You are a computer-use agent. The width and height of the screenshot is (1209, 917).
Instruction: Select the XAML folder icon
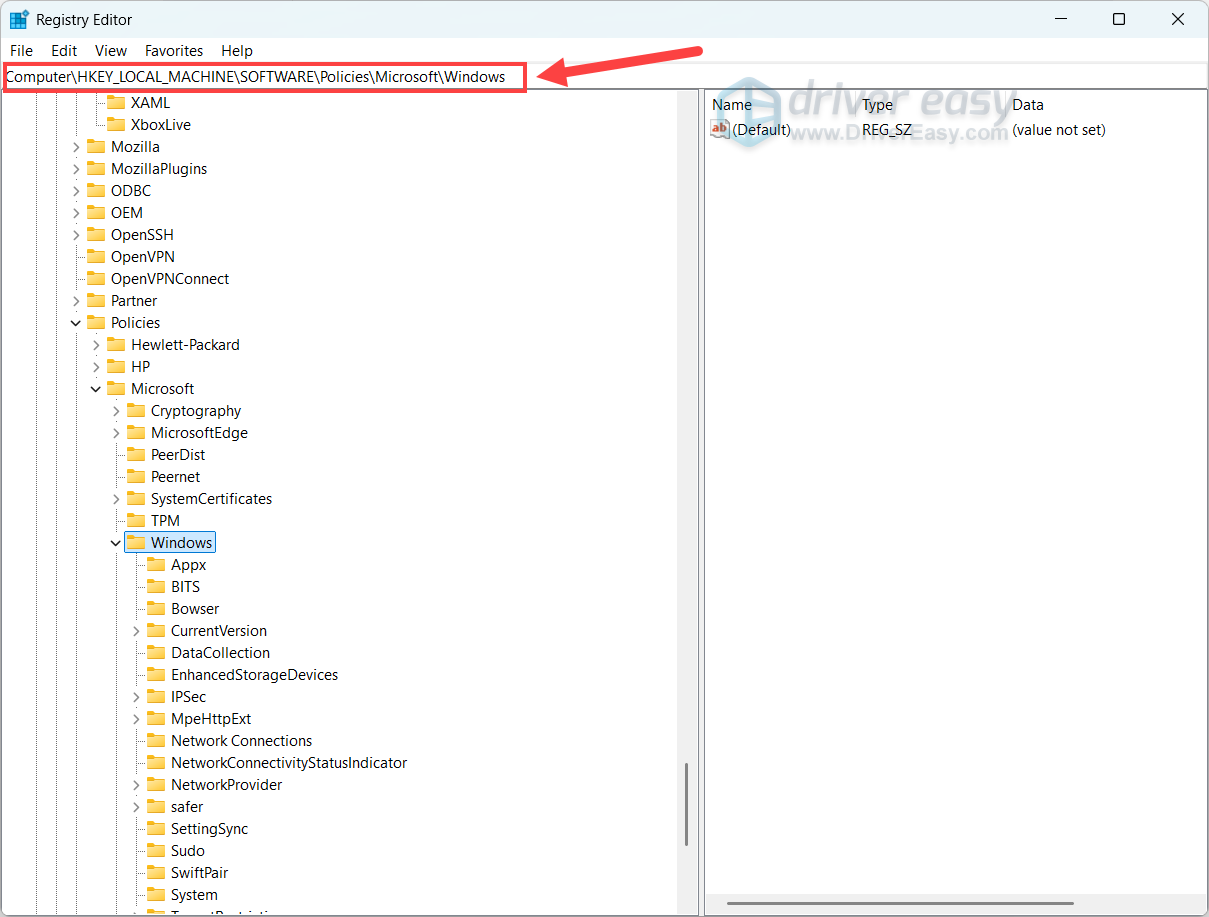(x=116, y=102)
